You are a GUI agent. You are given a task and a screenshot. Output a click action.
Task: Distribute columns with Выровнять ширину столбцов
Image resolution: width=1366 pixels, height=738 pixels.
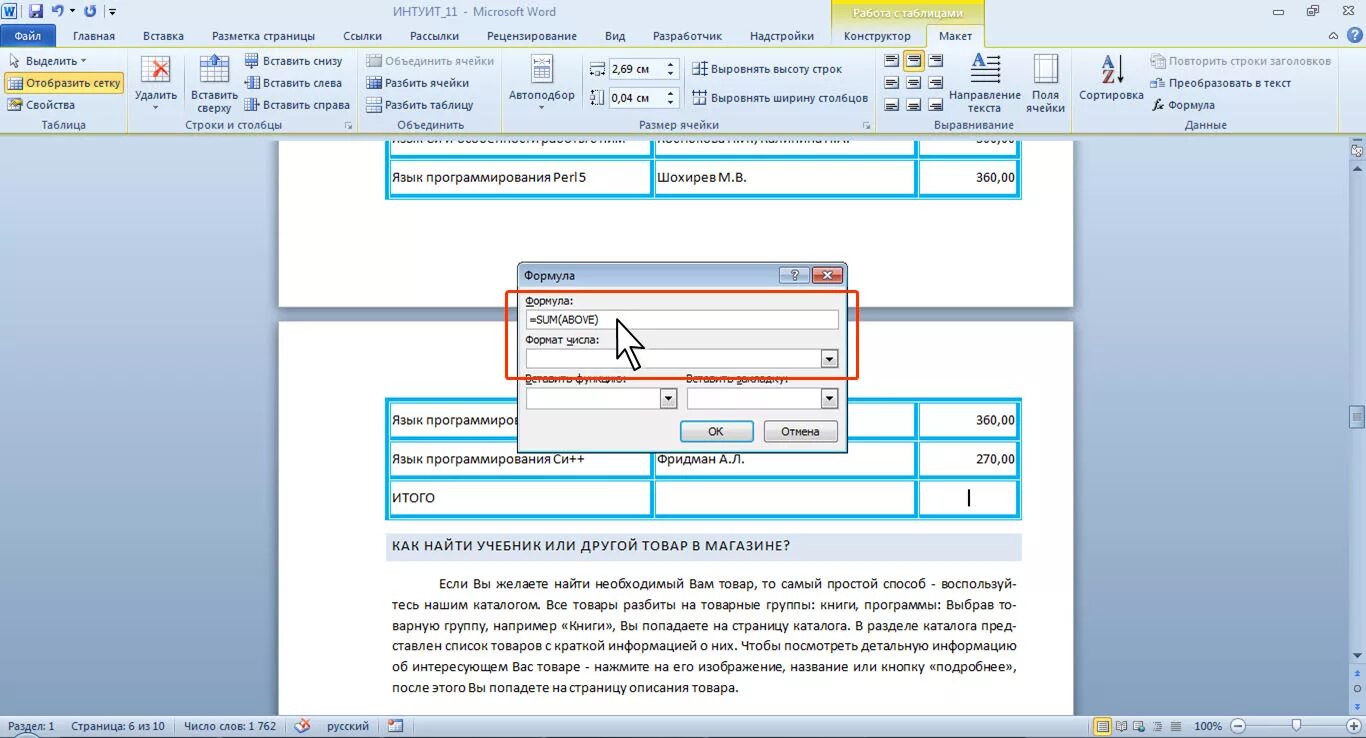(x=781, y=98)
